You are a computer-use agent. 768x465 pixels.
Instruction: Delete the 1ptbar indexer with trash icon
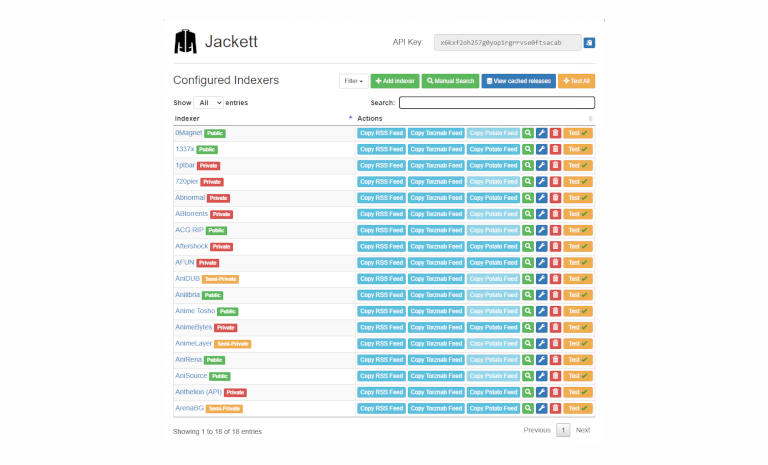tap(555, 165)
